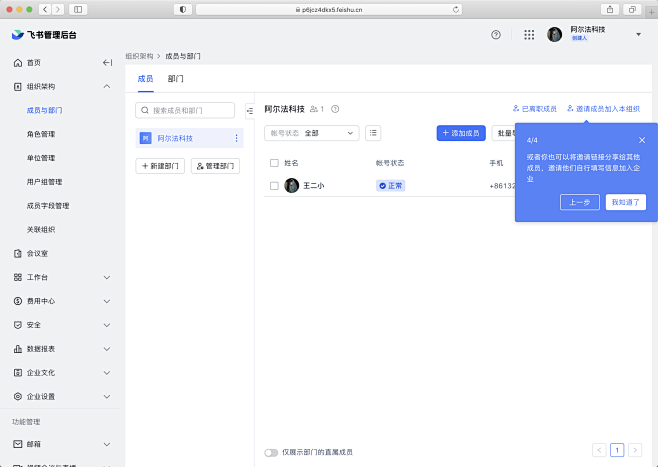Click the 邮箱 envelope icon in sidebar
Viewport: 658px width, 467px height.
[x=18, y=444]
